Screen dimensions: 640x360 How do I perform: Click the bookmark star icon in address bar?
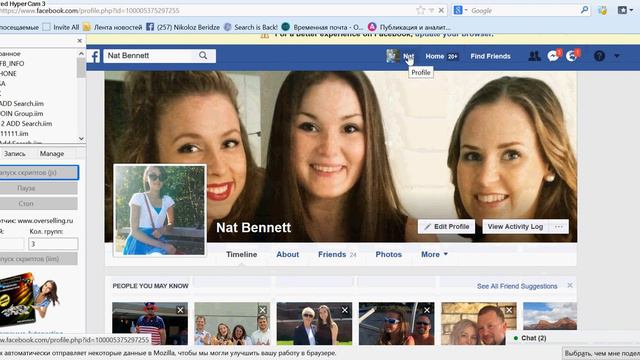(x=420, y=11)
